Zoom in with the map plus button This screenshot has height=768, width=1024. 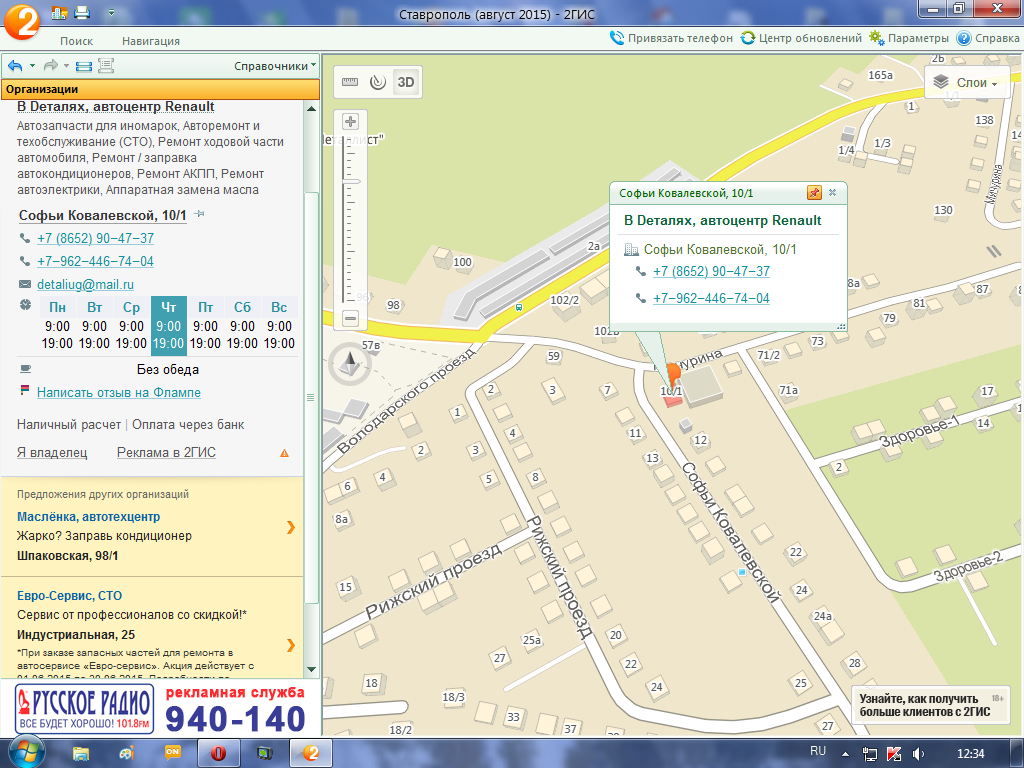[351, 121]
